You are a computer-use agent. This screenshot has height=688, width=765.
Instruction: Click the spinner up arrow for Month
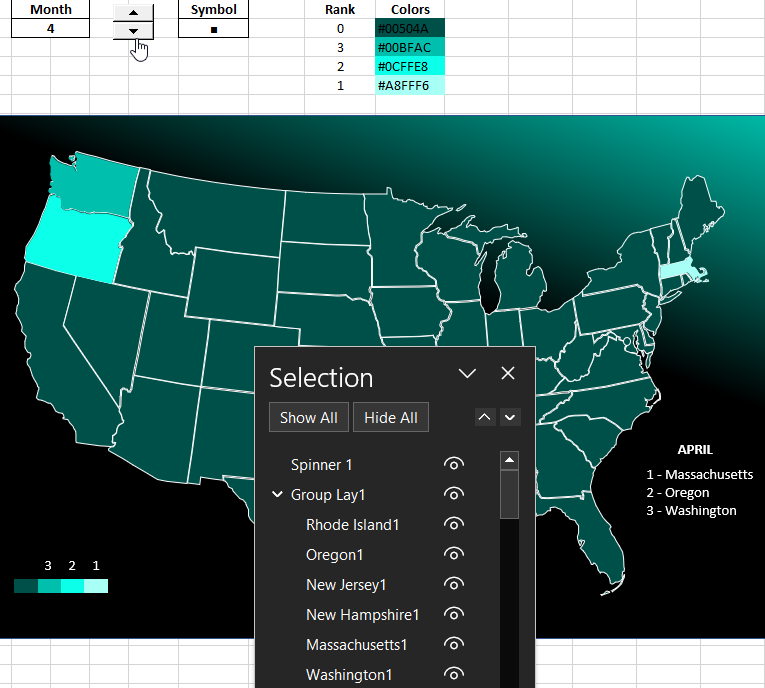click(134, 12)
